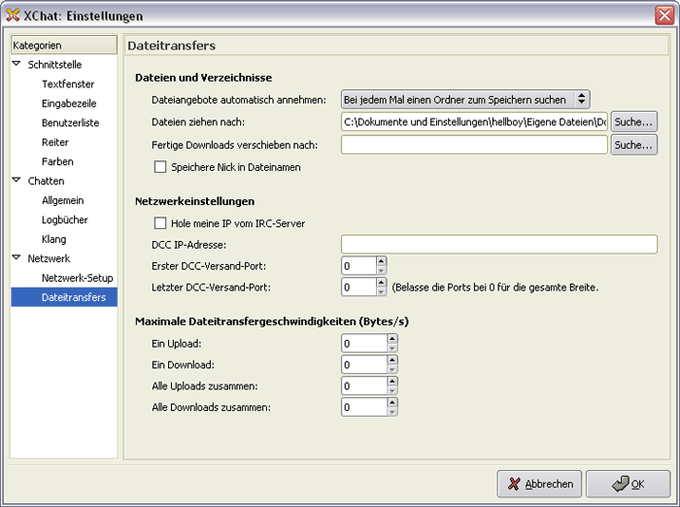Collapse the Schnittstelle tree category

pos(16,64)
